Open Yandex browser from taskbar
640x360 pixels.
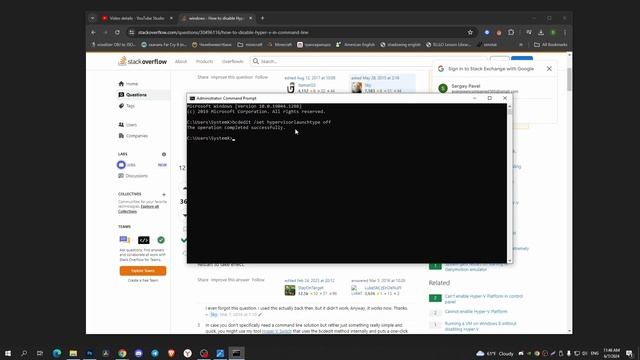pos(187,353)
